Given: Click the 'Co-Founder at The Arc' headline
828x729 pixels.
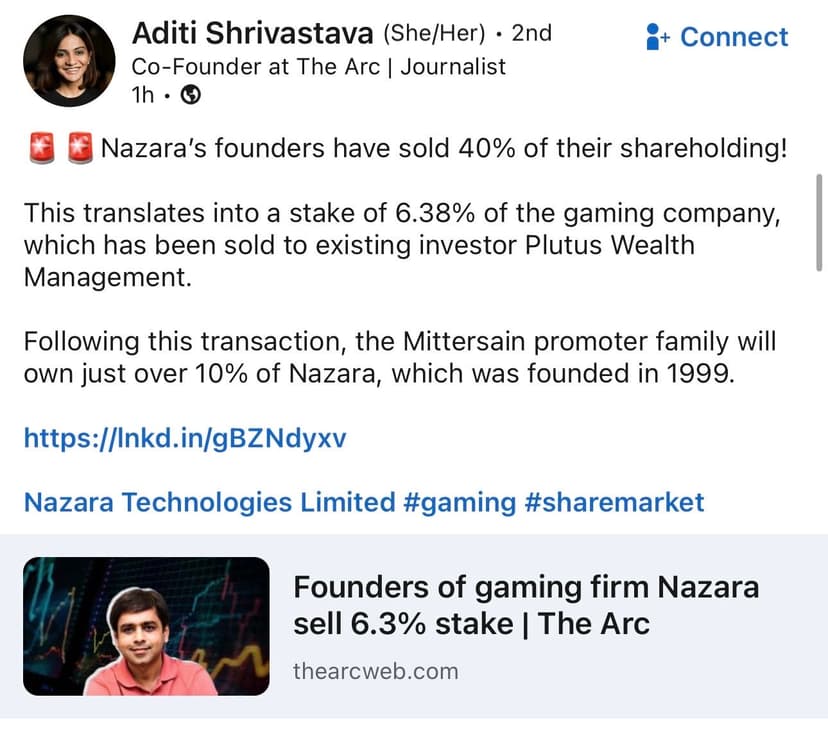Looking at the screenshot, I should (318, 67).
